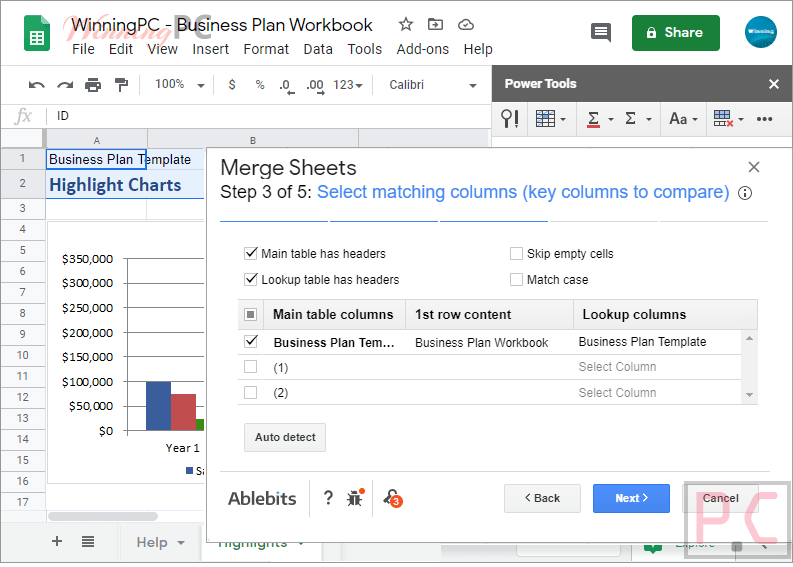Open the account avatar menu
This screenshot has width=793, height=567.
tap(760, 32)
